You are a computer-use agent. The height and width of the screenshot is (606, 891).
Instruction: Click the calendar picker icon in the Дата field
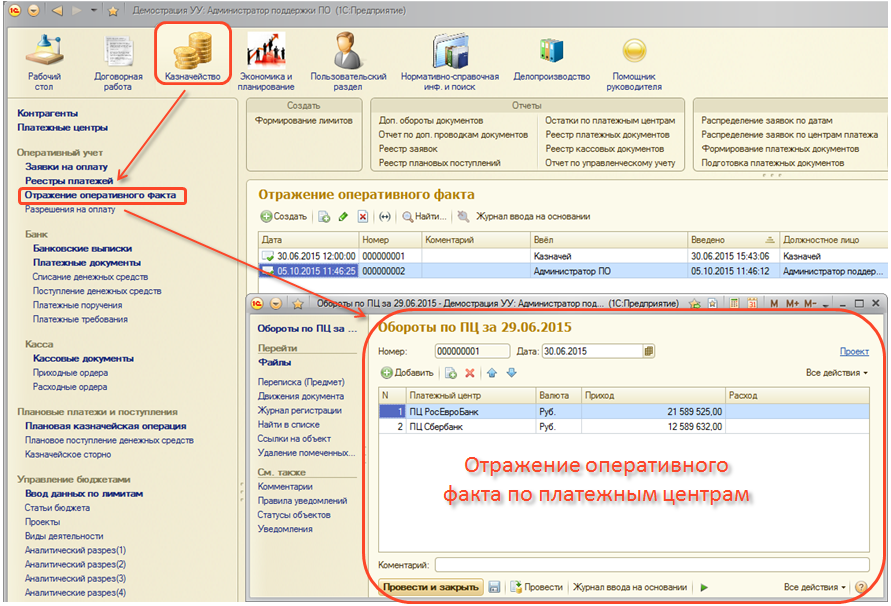(649, 351)
